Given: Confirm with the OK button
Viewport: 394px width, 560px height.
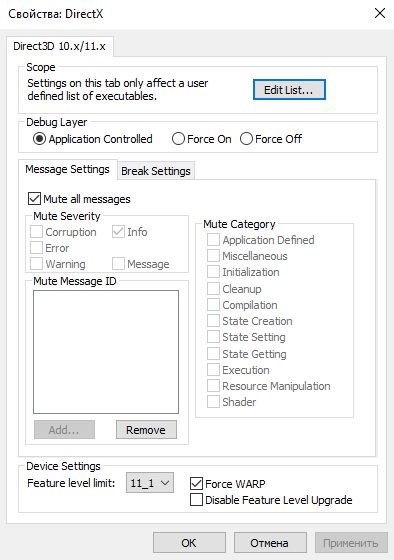Looking at the screenshot, I should (x=189, y=543).
